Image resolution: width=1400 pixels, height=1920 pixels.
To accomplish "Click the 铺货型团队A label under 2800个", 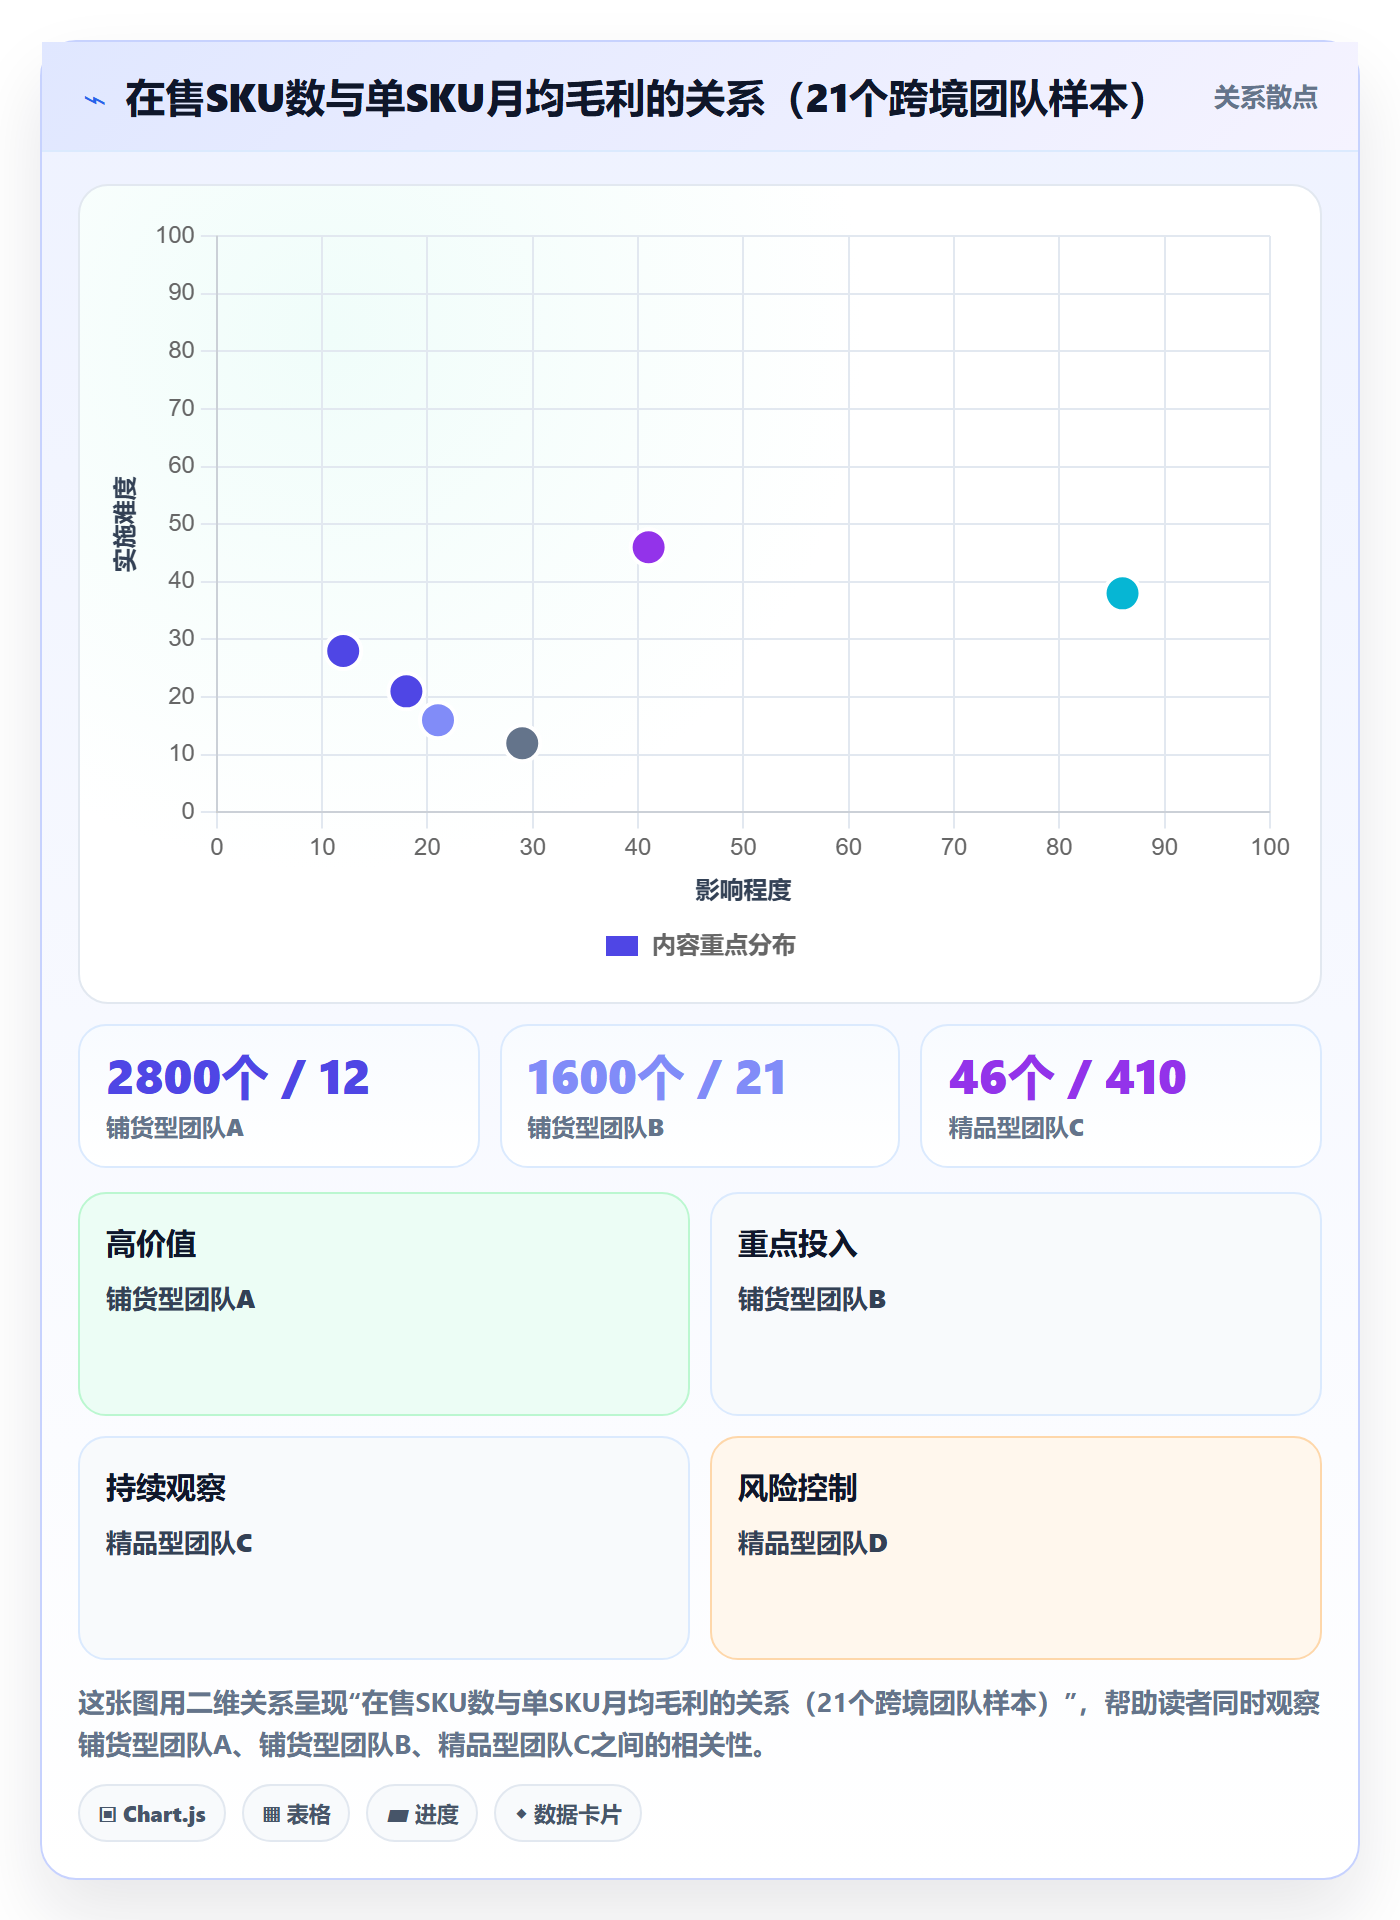I will 175,1128.
